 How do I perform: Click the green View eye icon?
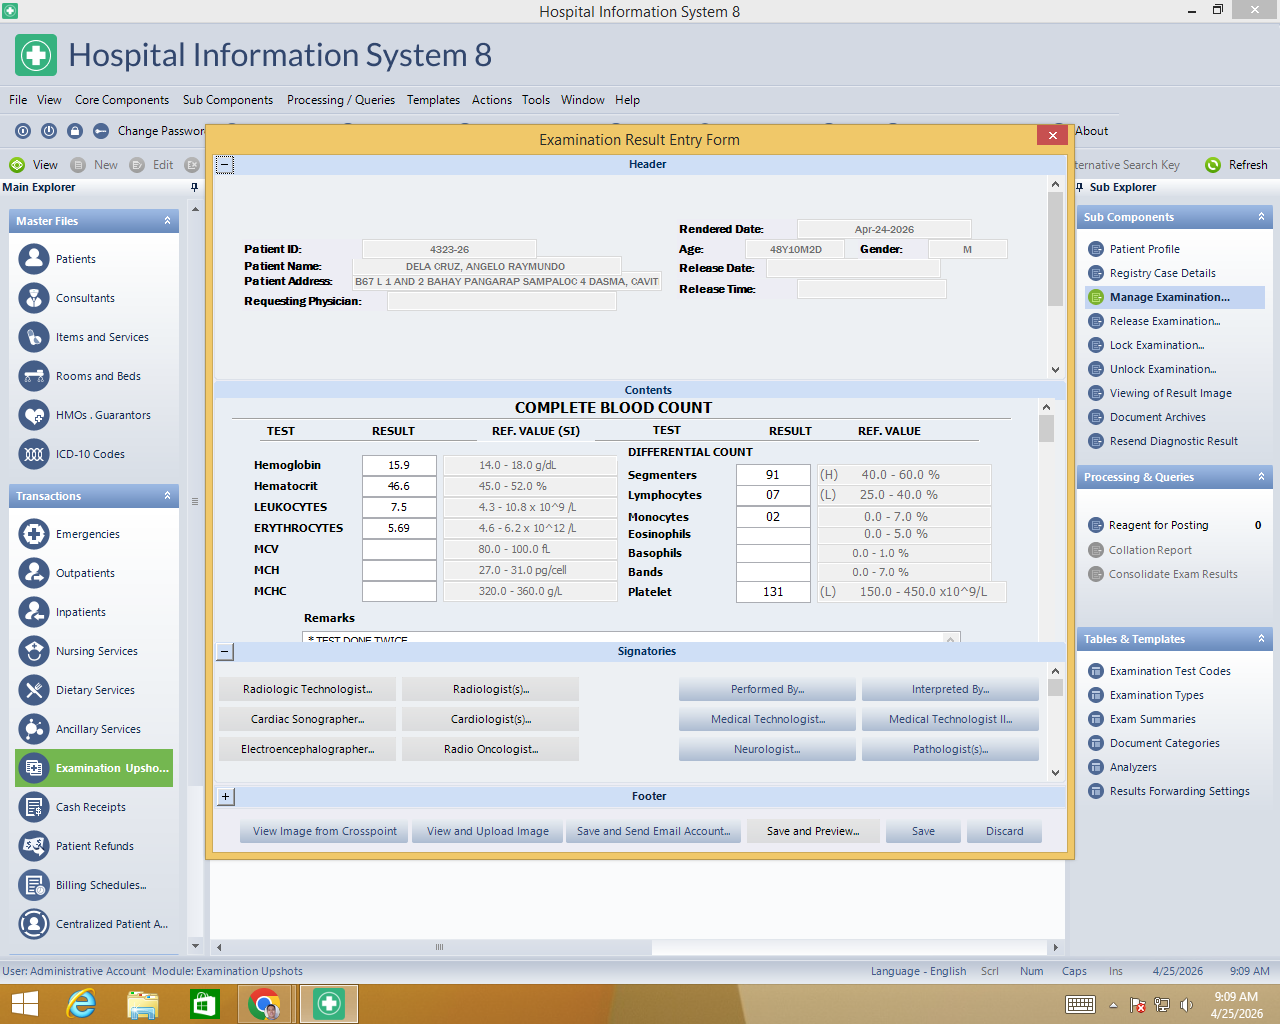click(x=17, y=165)
